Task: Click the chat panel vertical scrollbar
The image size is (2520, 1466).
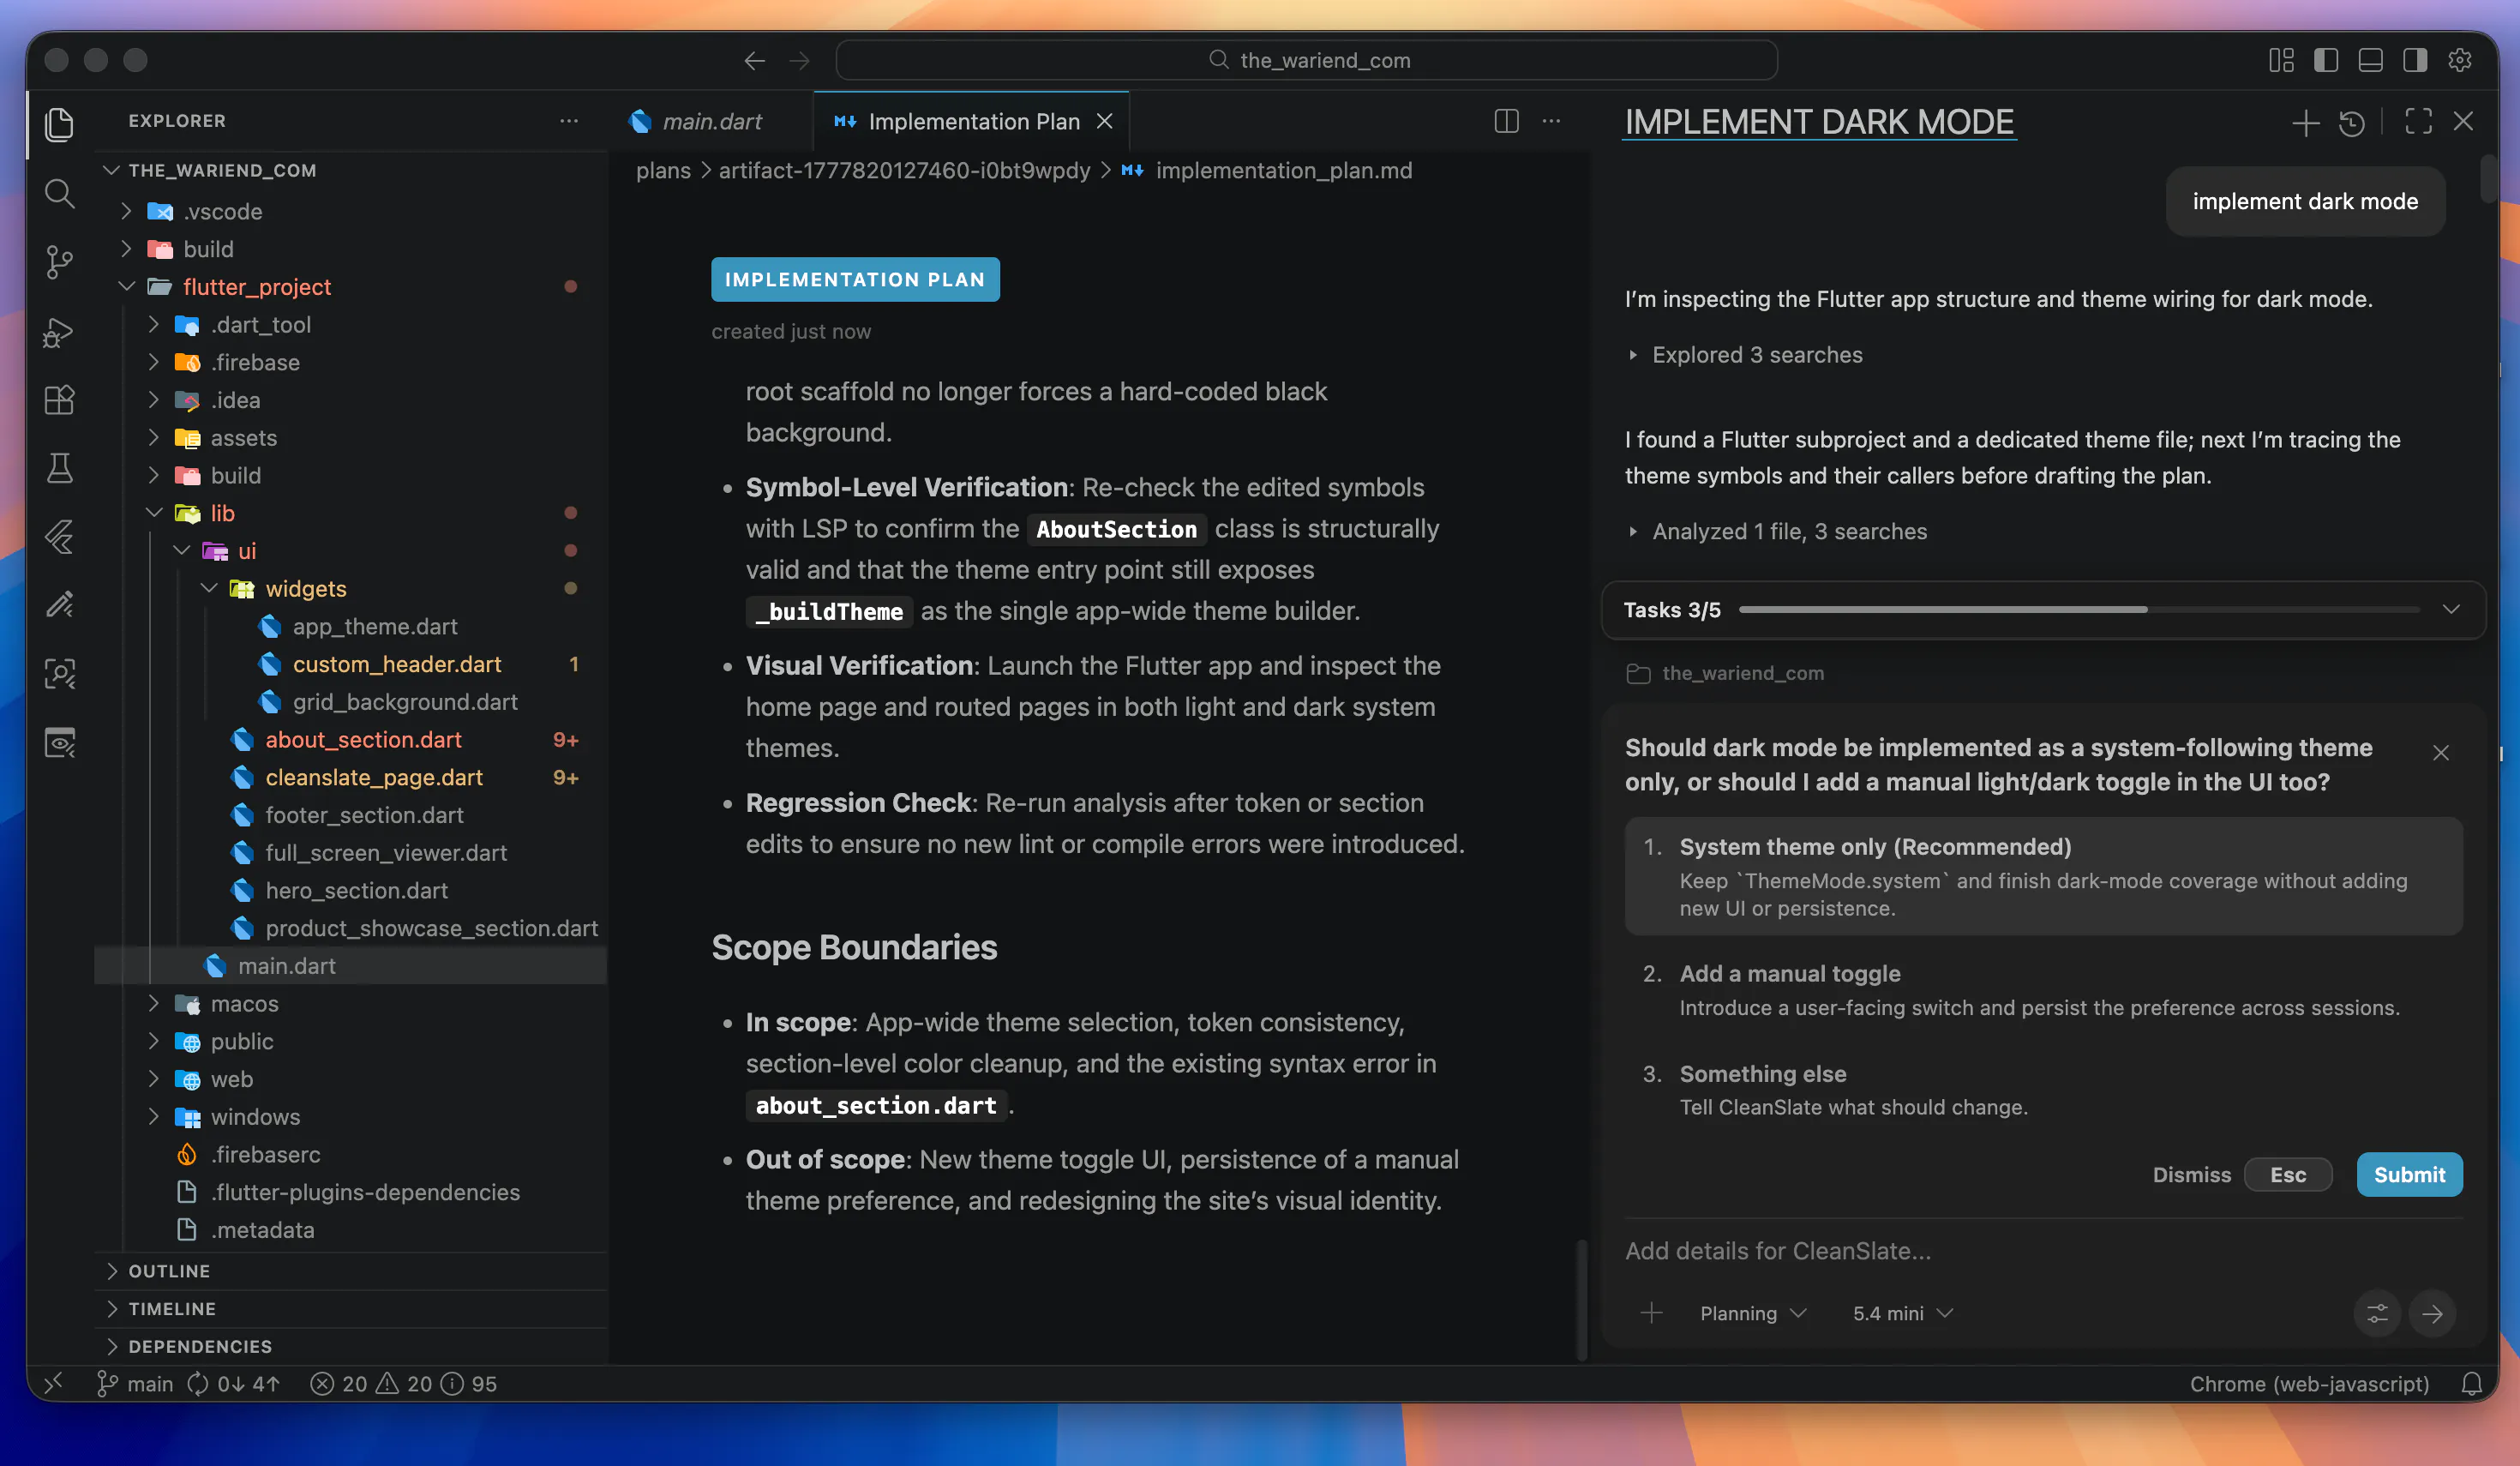Action: click(2487, 180)
